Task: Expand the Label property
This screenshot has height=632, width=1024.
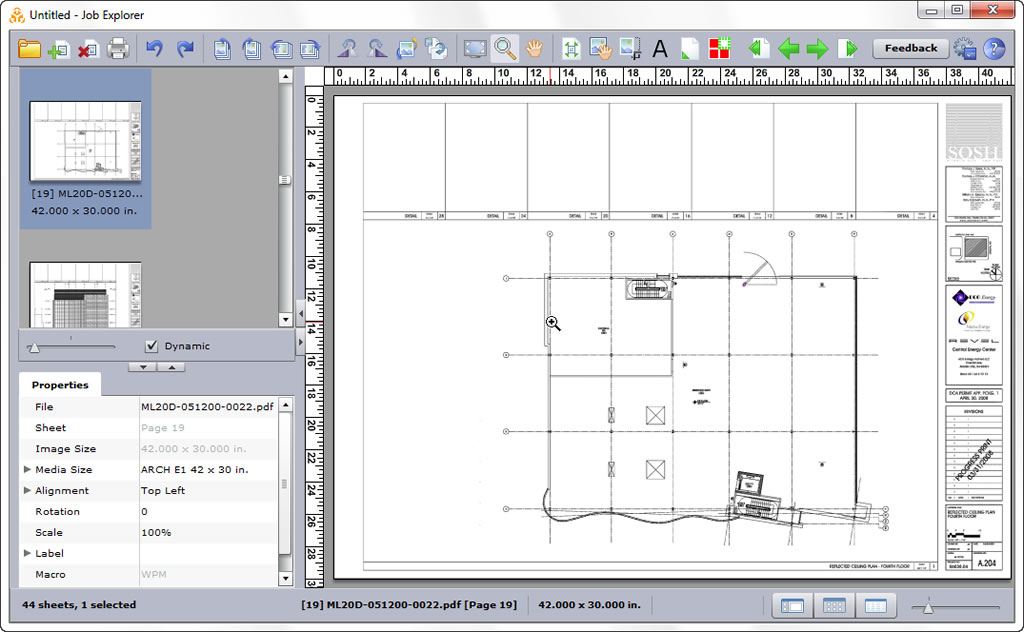Action: (x=27, y=553)
